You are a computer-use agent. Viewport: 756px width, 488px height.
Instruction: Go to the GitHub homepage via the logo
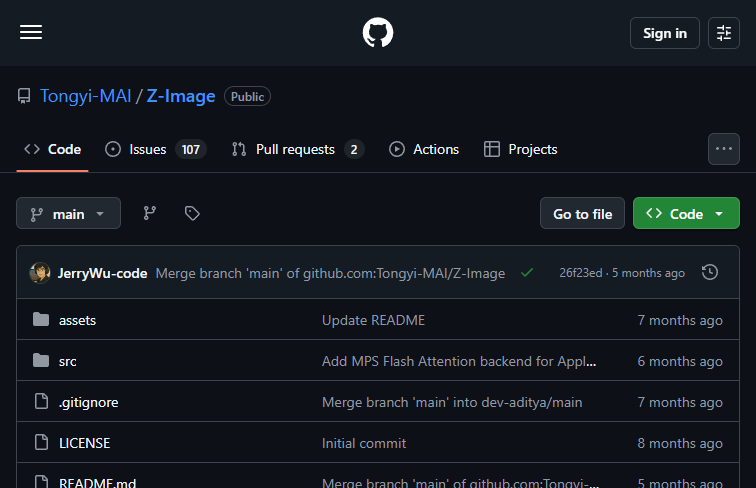(x=378, y=32)
